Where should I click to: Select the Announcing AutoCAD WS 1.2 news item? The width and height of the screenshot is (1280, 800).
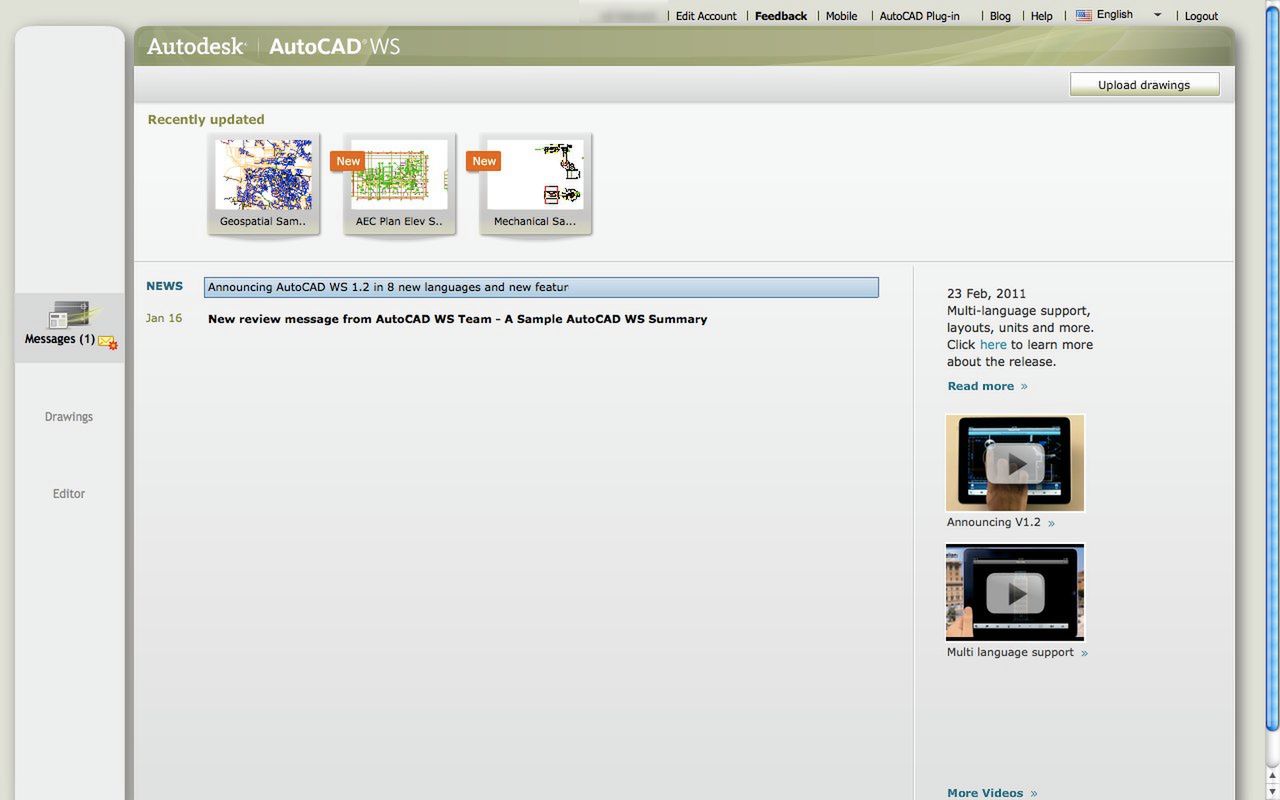[541, 287]
